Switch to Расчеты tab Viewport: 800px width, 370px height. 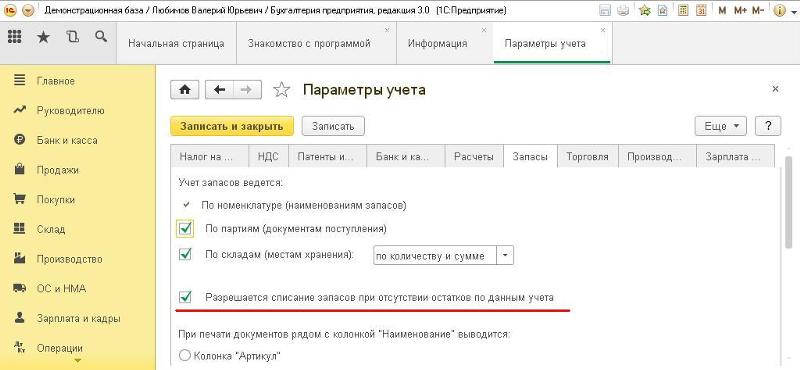point(474,157)
